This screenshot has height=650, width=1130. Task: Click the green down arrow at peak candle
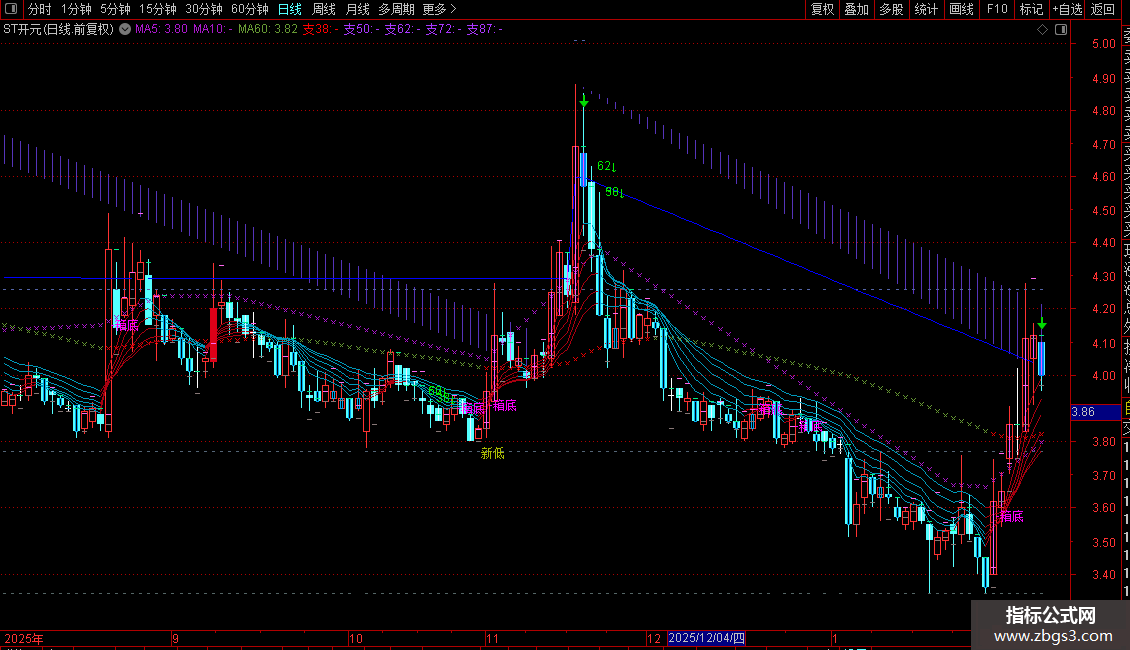point(584,102)
